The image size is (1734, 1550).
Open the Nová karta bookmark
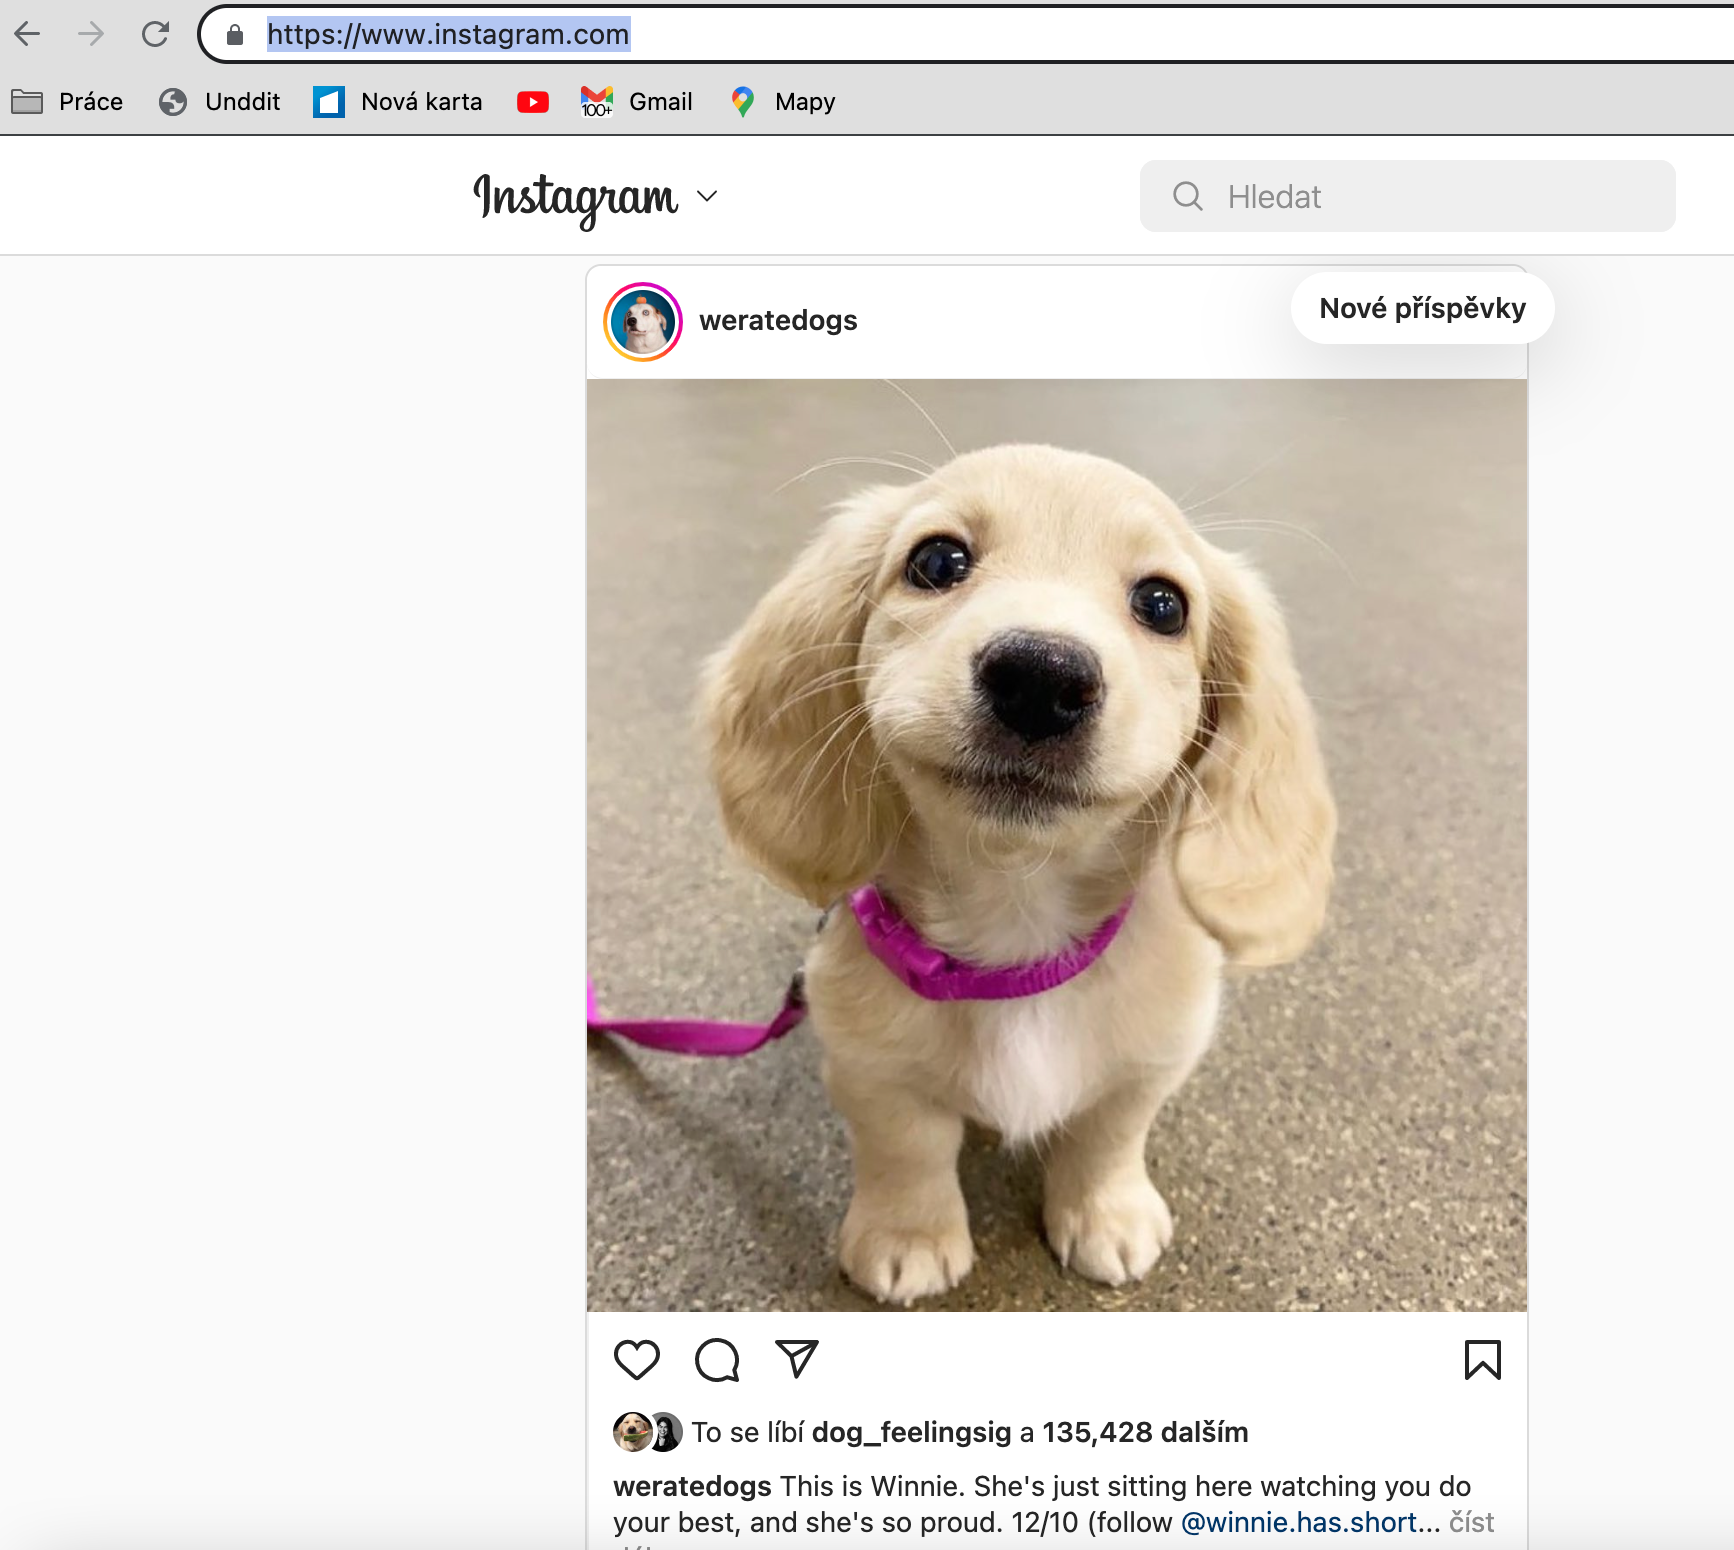397,102
